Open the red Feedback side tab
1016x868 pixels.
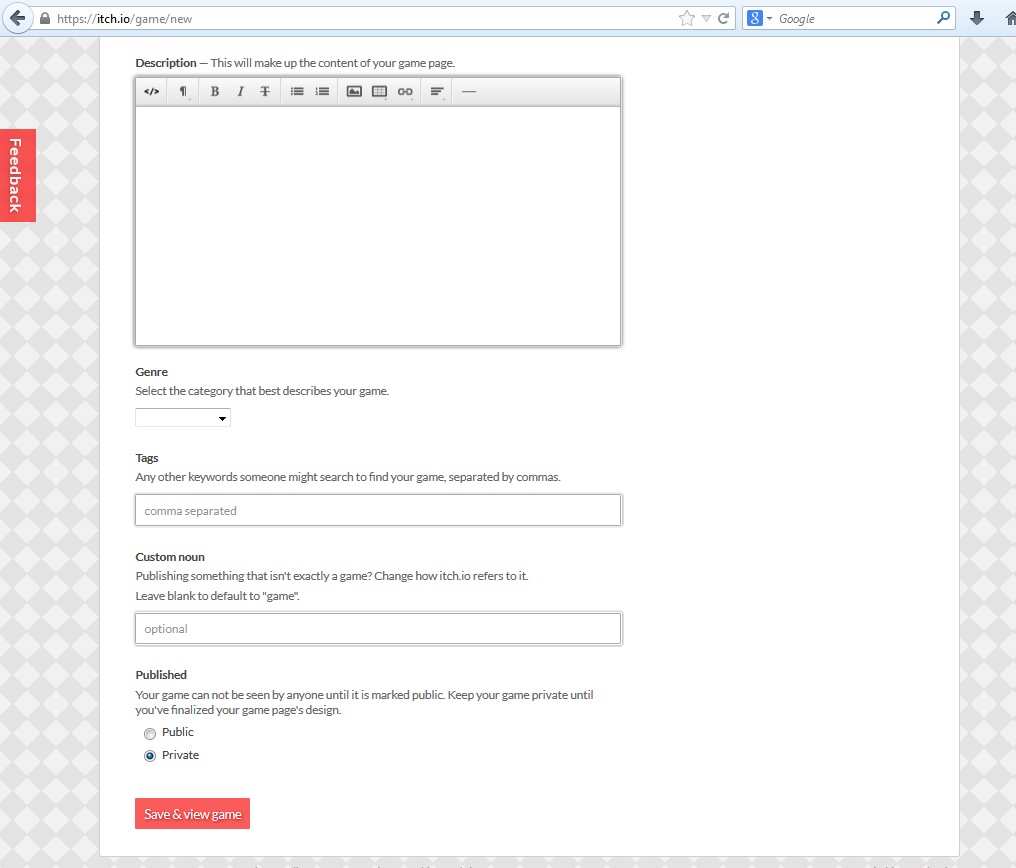(x=17, y=175)
